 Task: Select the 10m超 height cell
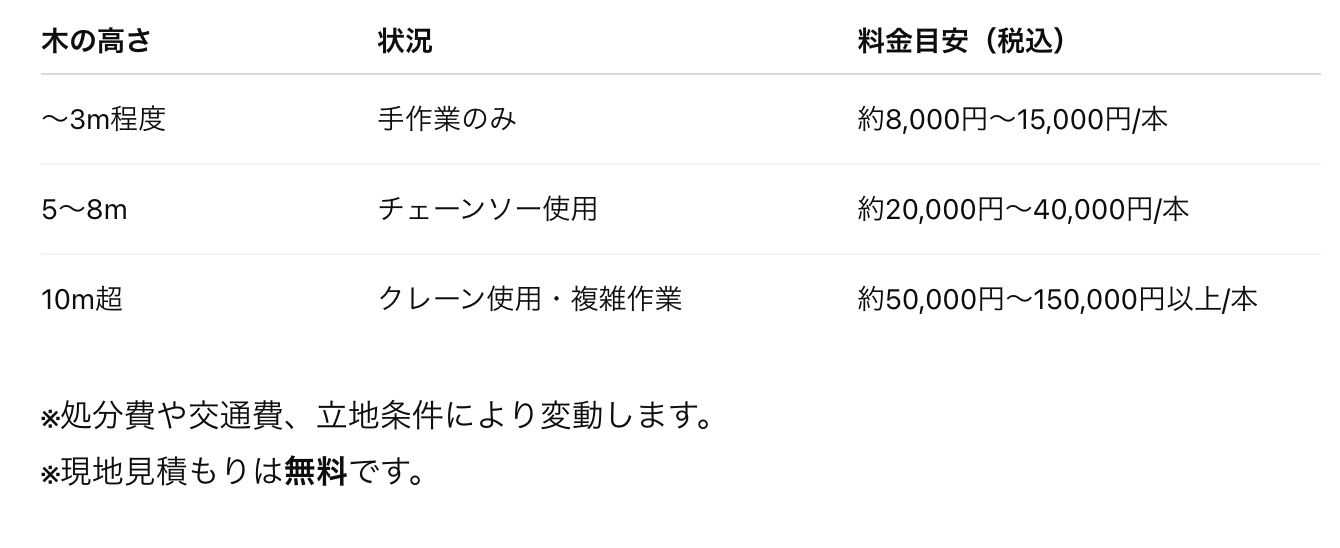pyautogui.click(x=82, y=299)
